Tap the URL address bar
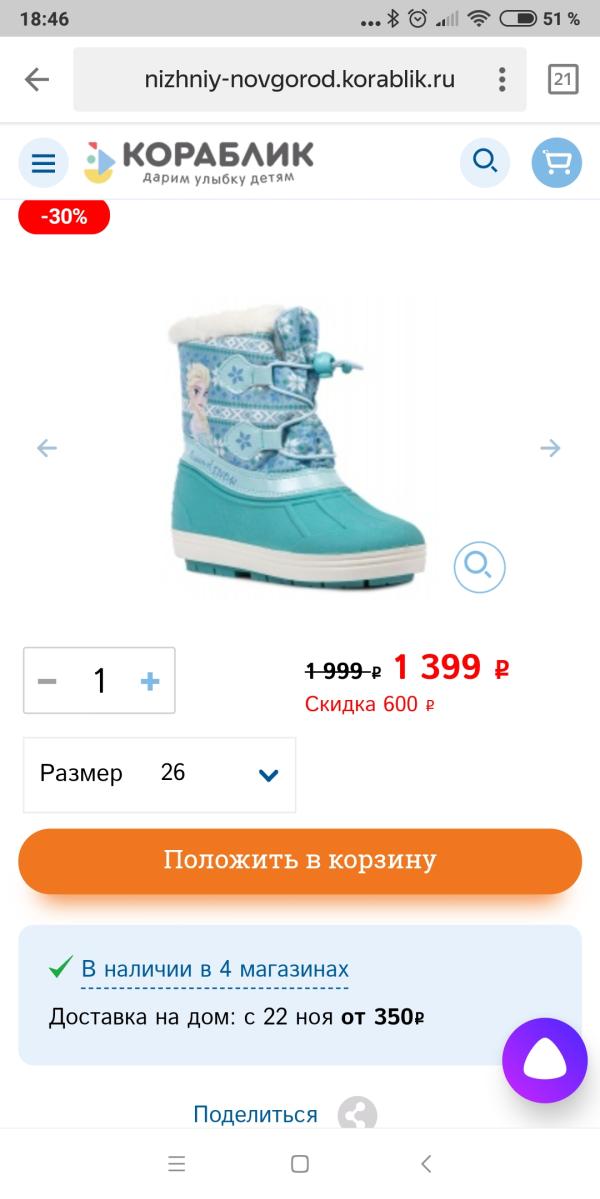This screenshot has height=1199, width=600. [x=300, y=80]
